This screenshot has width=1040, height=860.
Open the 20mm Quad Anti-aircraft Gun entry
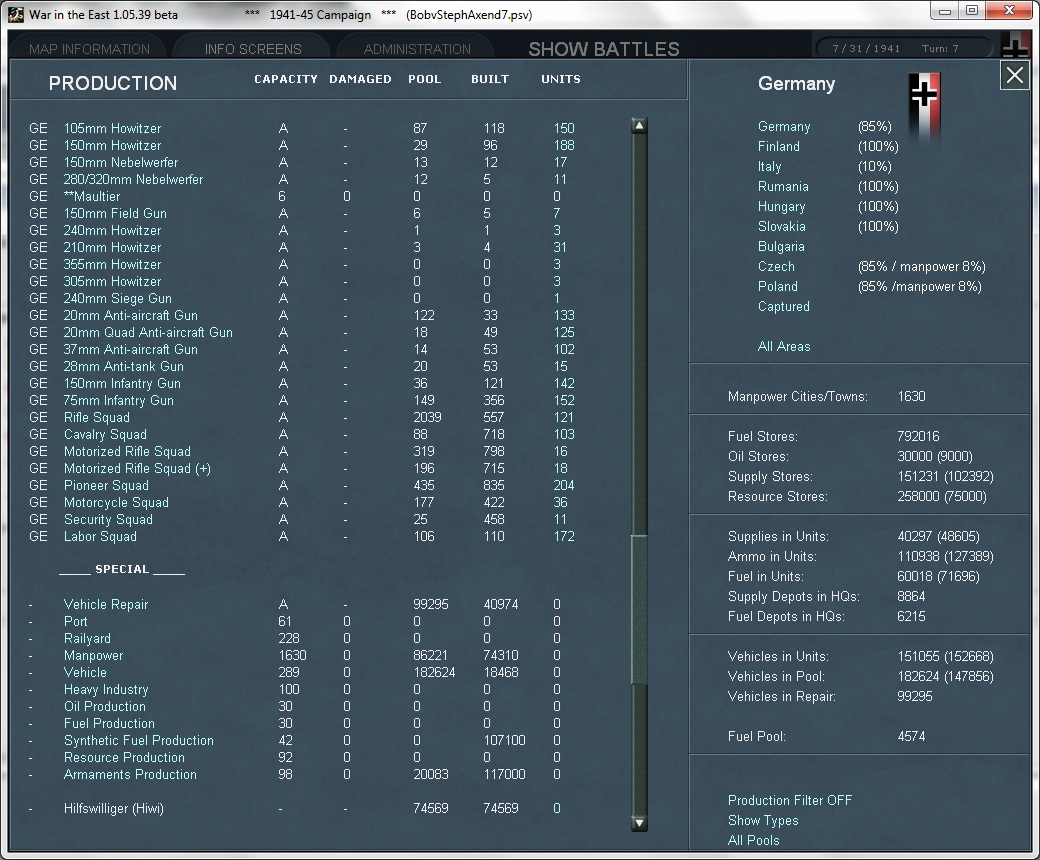pyautogui.click(x=148, y=333)
